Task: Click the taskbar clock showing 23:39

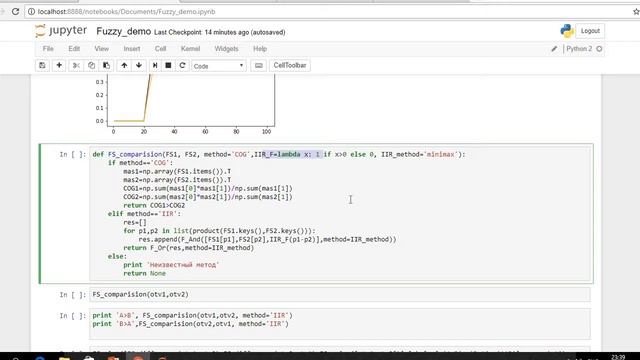Action: click(618, 357)
